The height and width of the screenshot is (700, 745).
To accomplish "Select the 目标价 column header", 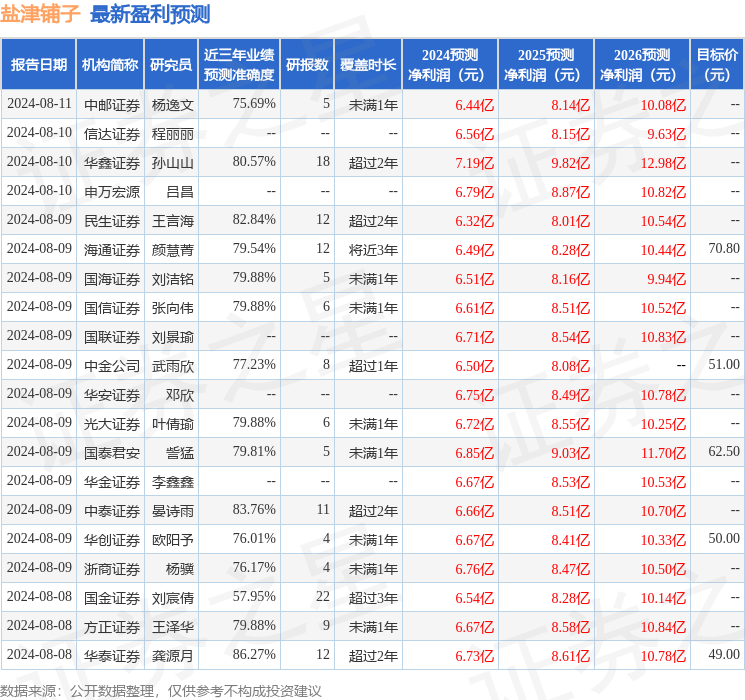I will coord(716,65).
